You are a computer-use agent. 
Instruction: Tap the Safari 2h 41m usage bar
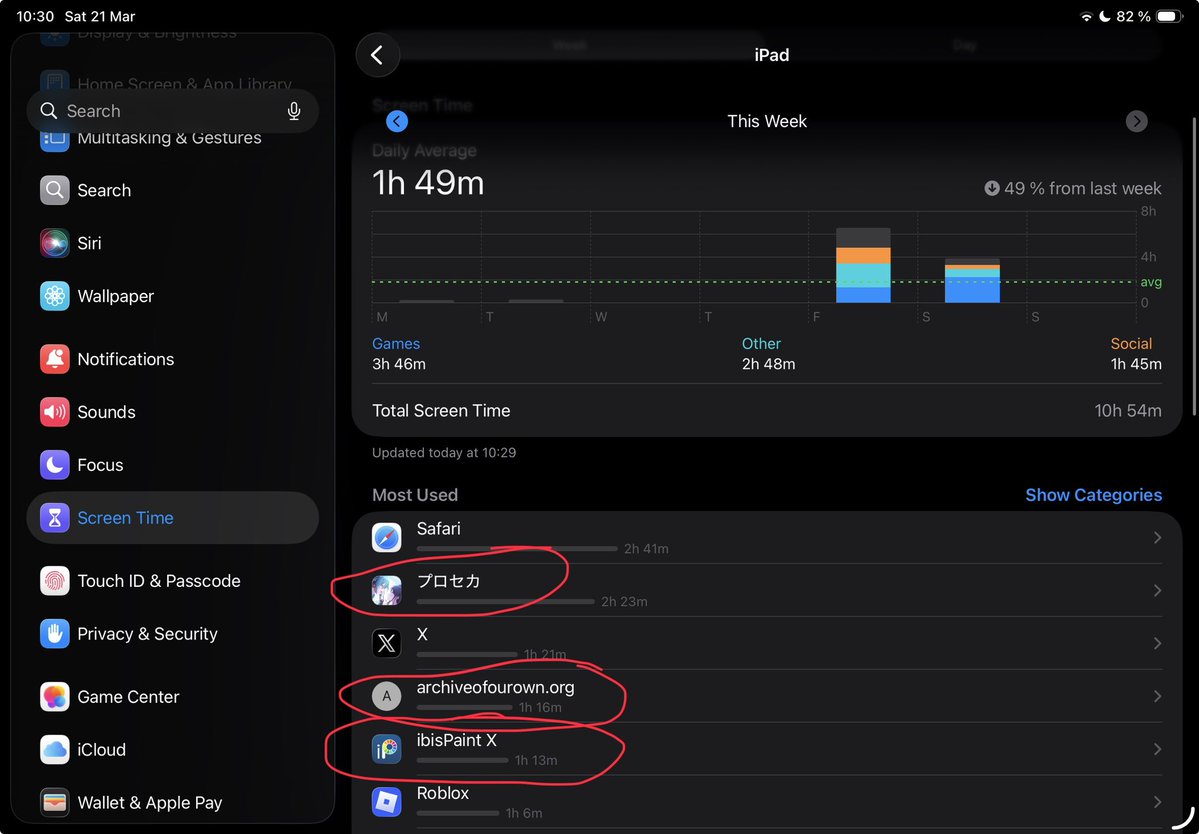[x=517, y=549]
